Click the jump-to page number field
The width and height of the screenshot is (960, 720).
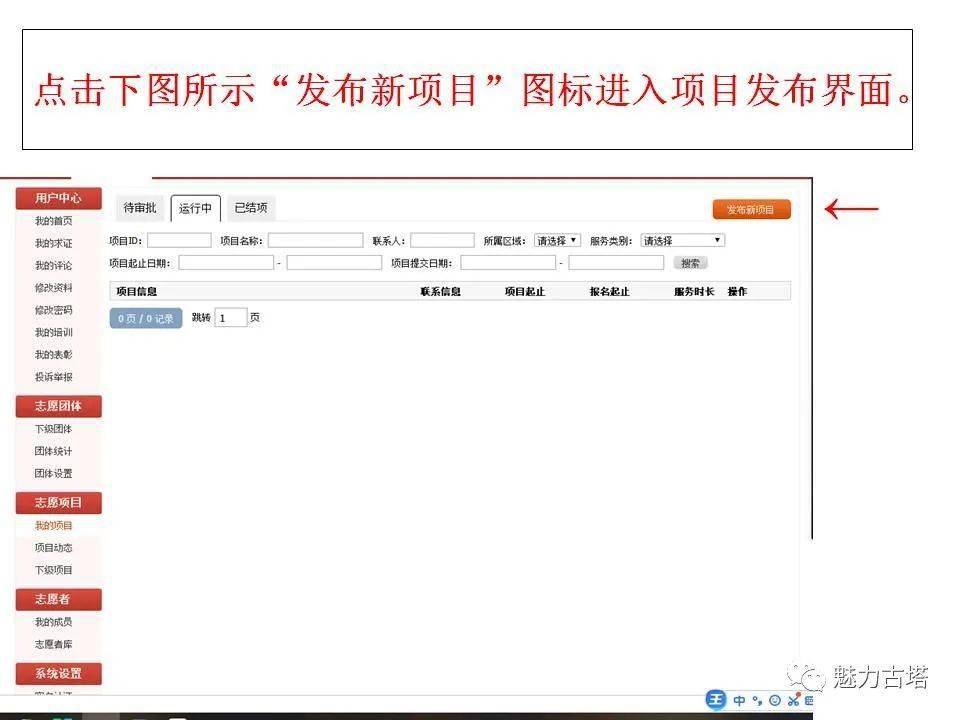231,318
